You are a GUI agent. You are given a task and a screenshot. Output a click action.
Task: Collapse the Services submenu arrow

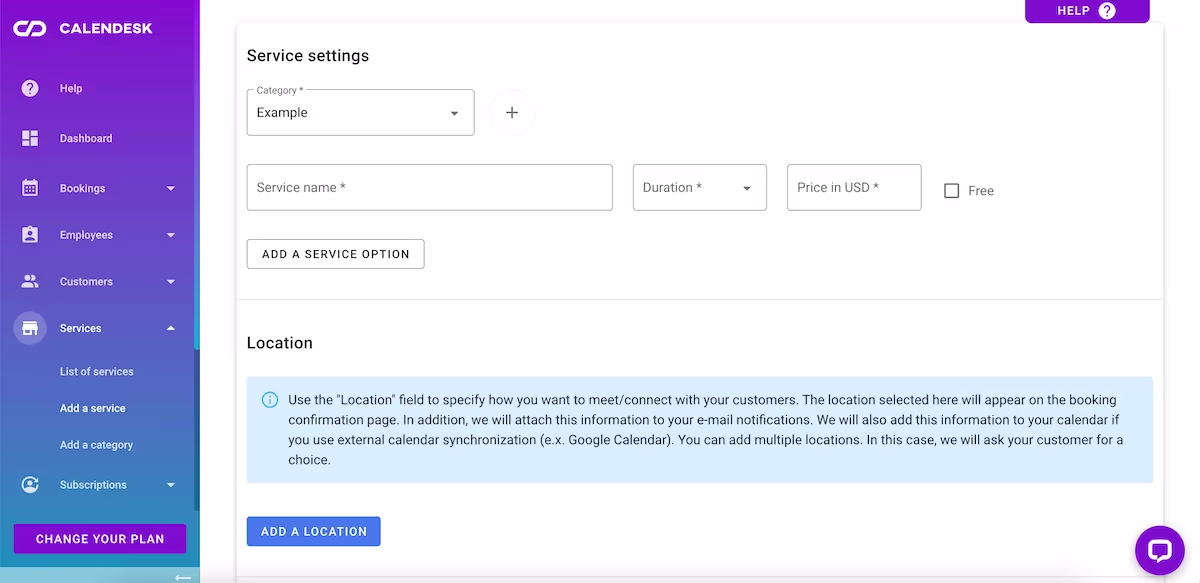(x=171, y=328)
